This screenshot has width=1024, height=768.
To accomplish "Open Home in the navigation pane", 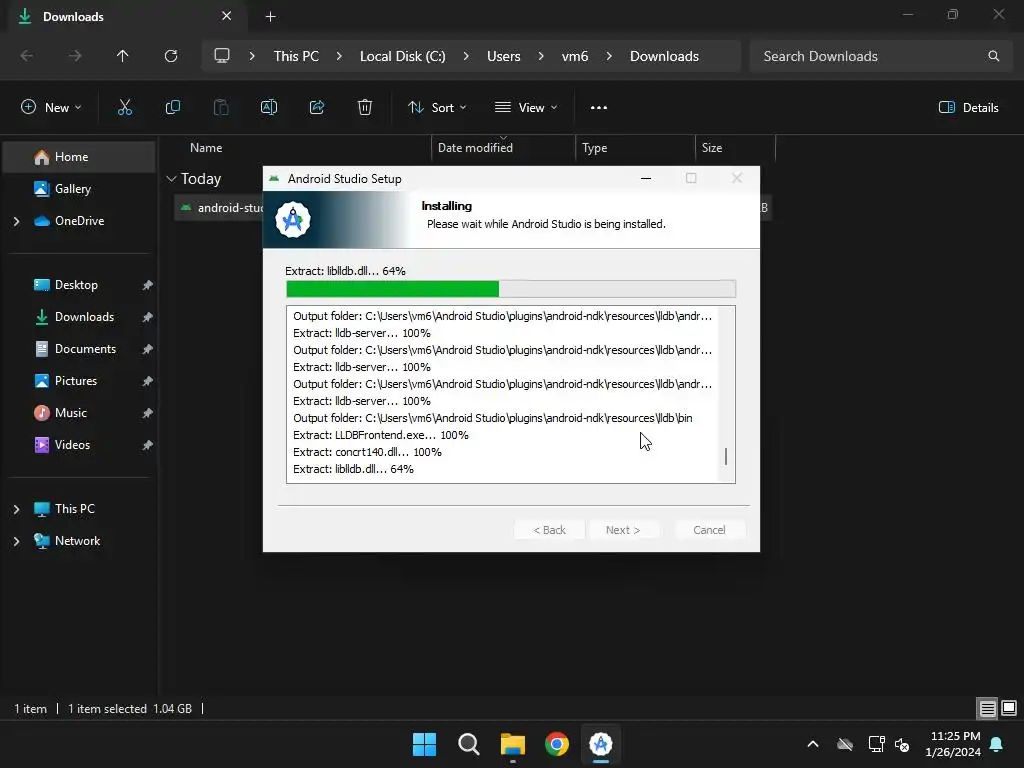I will click(79, 157).
